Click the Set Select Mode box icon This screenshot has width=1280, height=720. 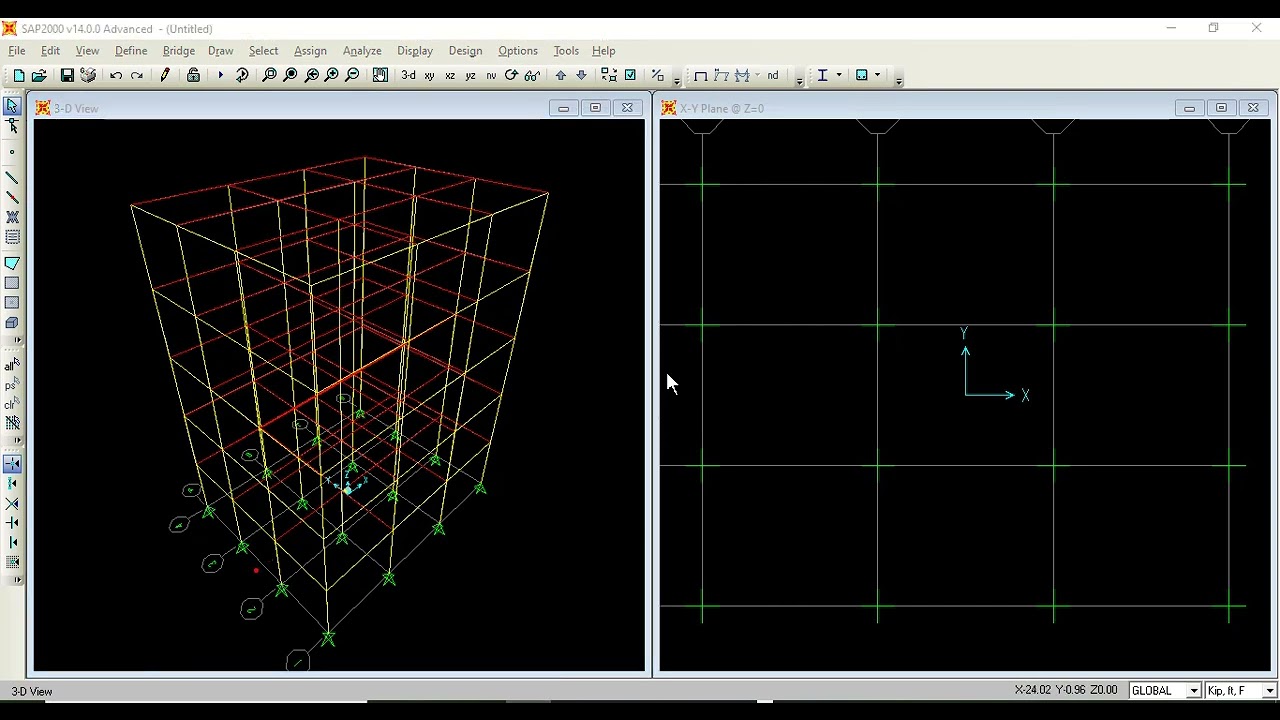click(x=861, y=75)
